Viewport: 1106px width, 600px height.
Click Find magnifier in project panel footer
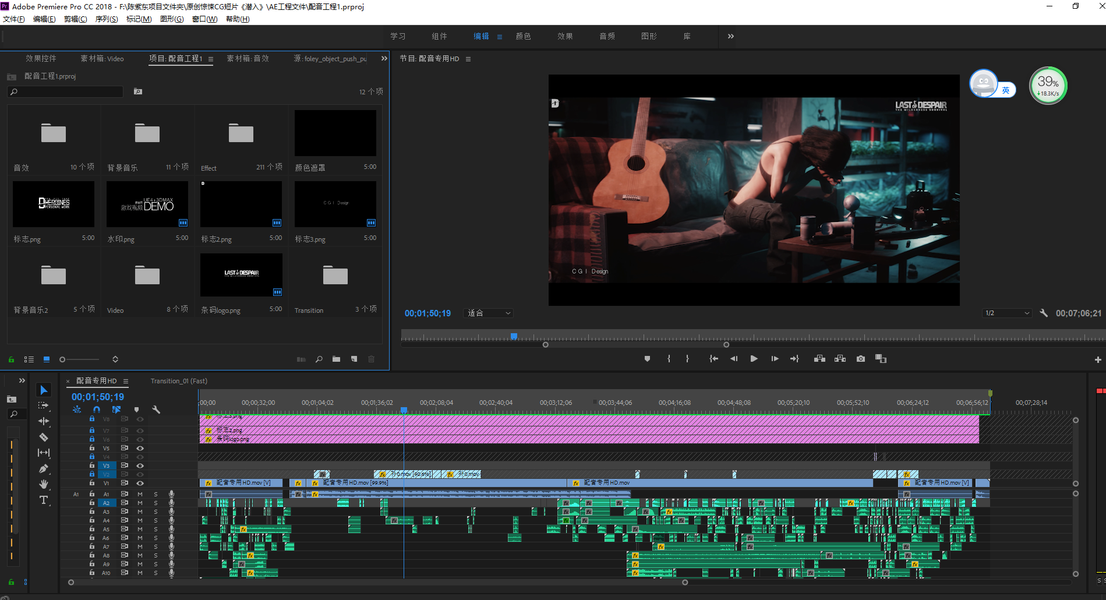(x=319, y=360)
